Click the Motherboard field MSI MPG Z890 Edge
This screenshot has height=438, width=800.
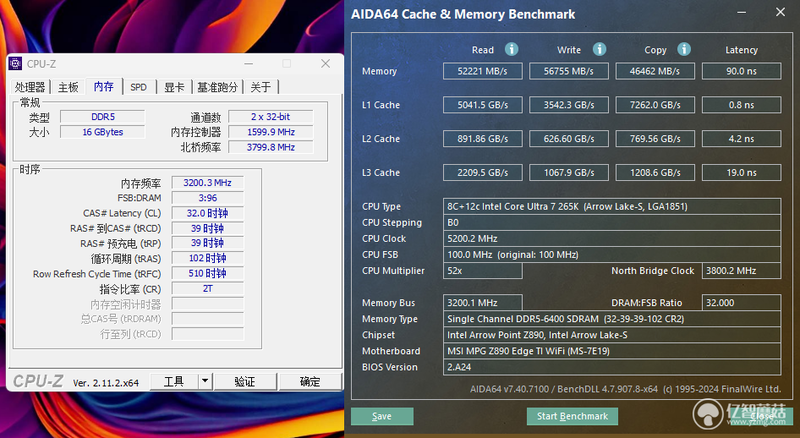(612, 351)
